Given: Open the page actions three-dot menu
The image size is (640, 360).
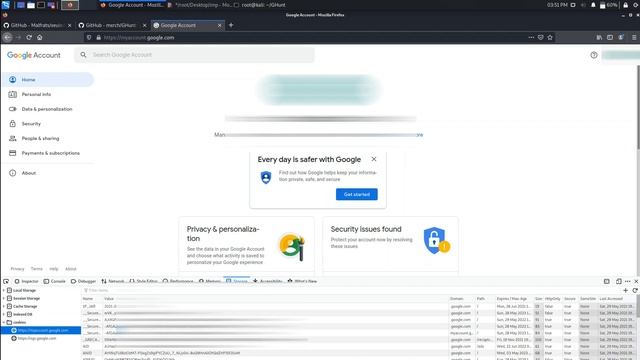Looking at the screenshot, I should [531, 38].
